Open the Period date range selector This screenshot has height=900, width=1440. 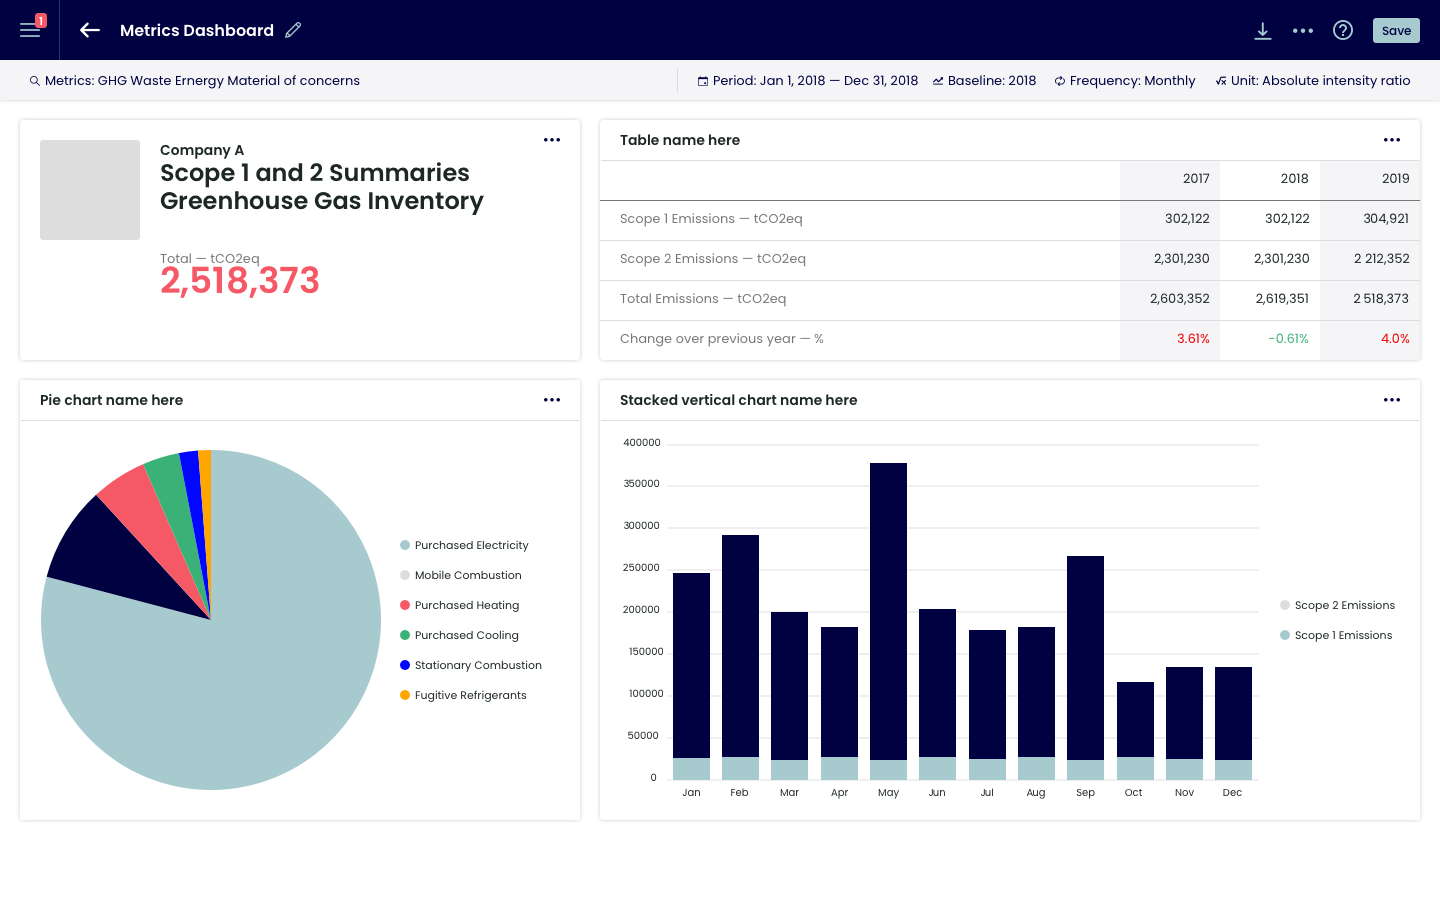point(808,81)
